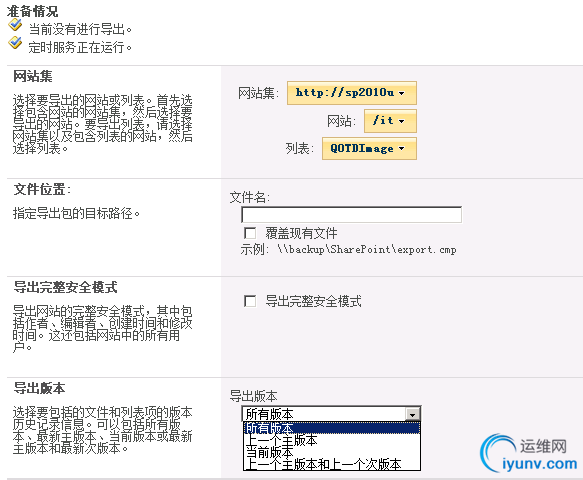
Task: Click the 文件名 text input field
Action: tap(351, 215)
